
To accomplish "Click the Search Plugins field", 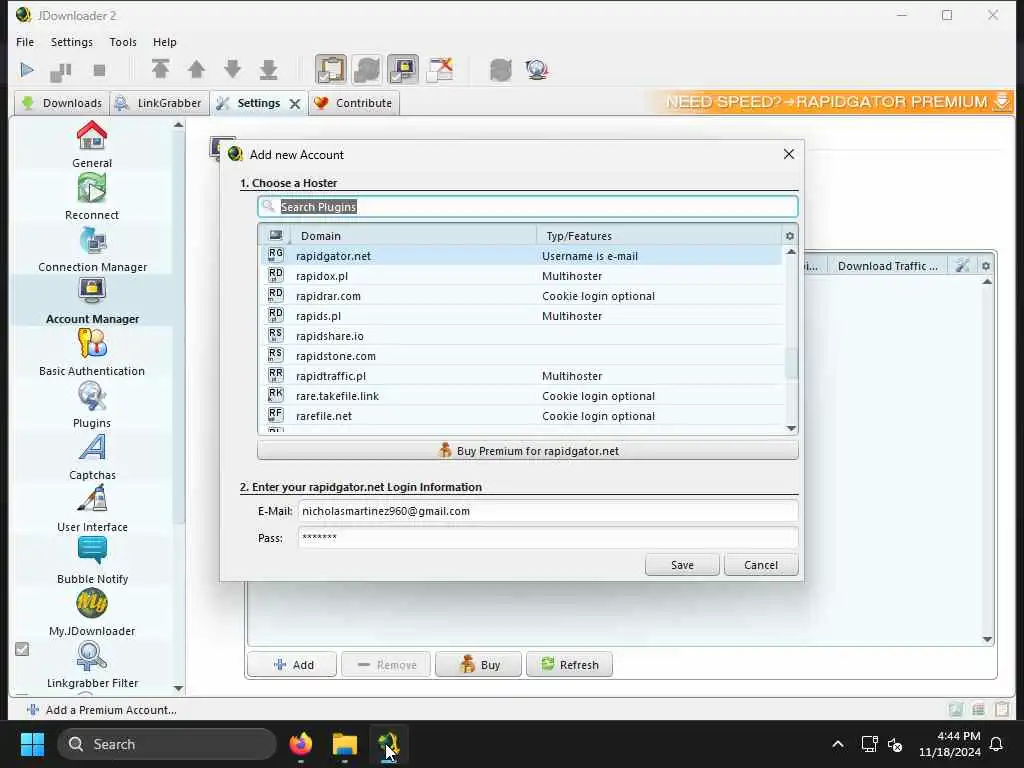I will (x=528, y=207).
